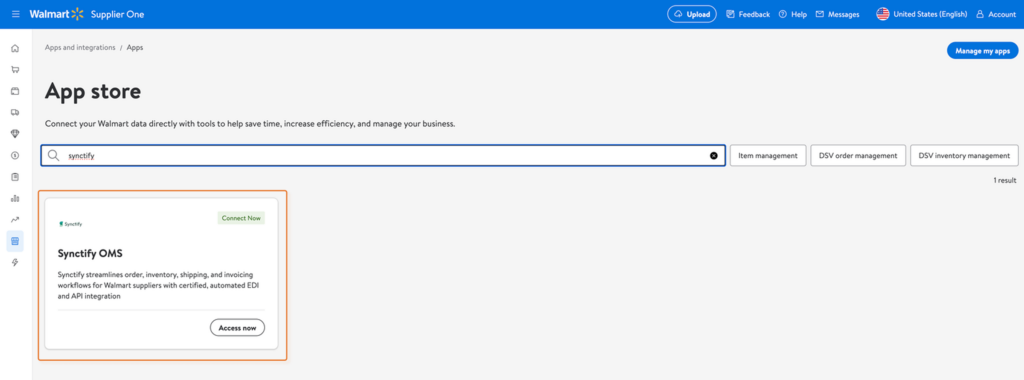Viewport: 1024px width, 380px height.
Task: Open the lightning bolt sidebar icon
Action: pos(15,262)
